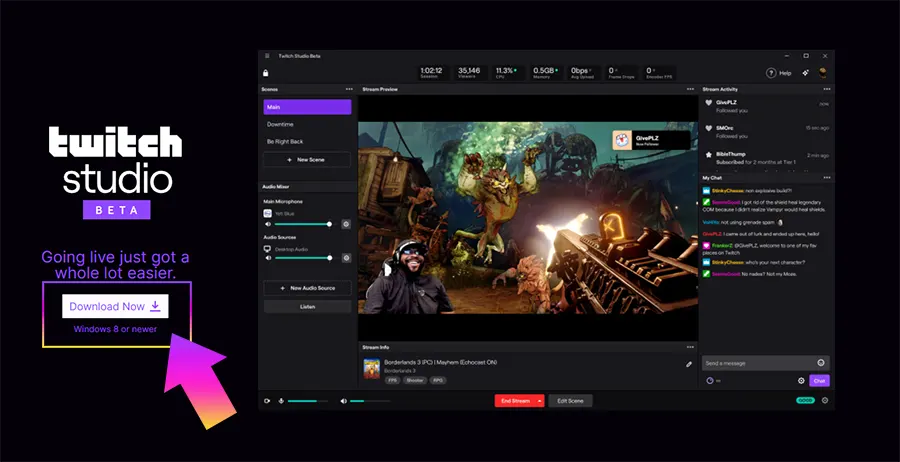Click the Shooter tag
The image size is (900, 462).
point(414,380)
